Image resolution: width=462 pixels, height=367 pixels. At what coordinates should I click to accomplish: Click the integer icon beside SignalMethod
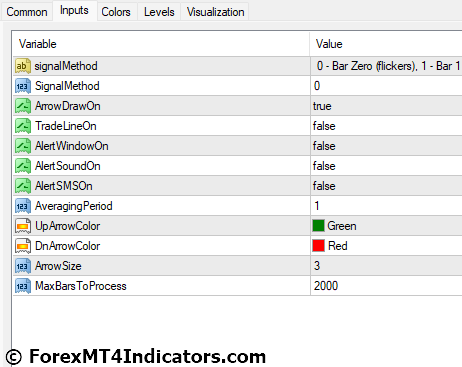23,86
